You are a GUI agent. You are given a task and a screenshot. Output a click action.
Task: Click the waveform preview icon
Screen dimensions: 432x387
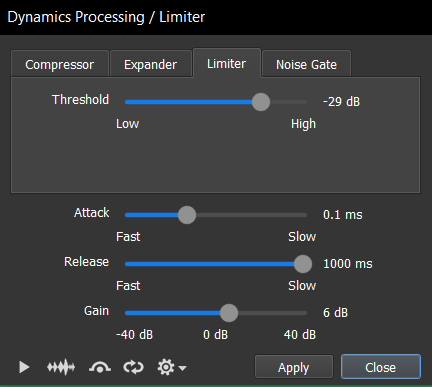tap(61, 367)
